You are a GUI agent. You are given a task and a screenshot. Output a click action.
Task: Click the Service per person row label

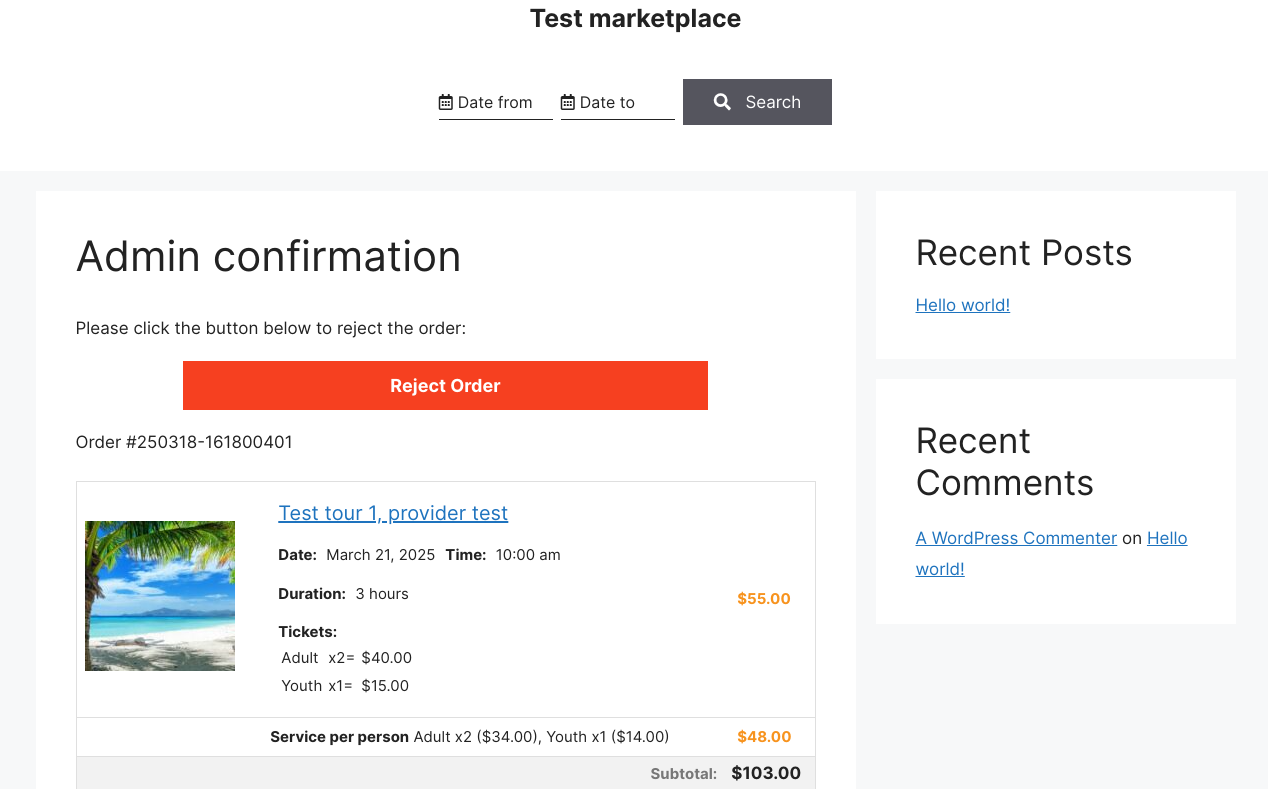[x=339, y=737]
